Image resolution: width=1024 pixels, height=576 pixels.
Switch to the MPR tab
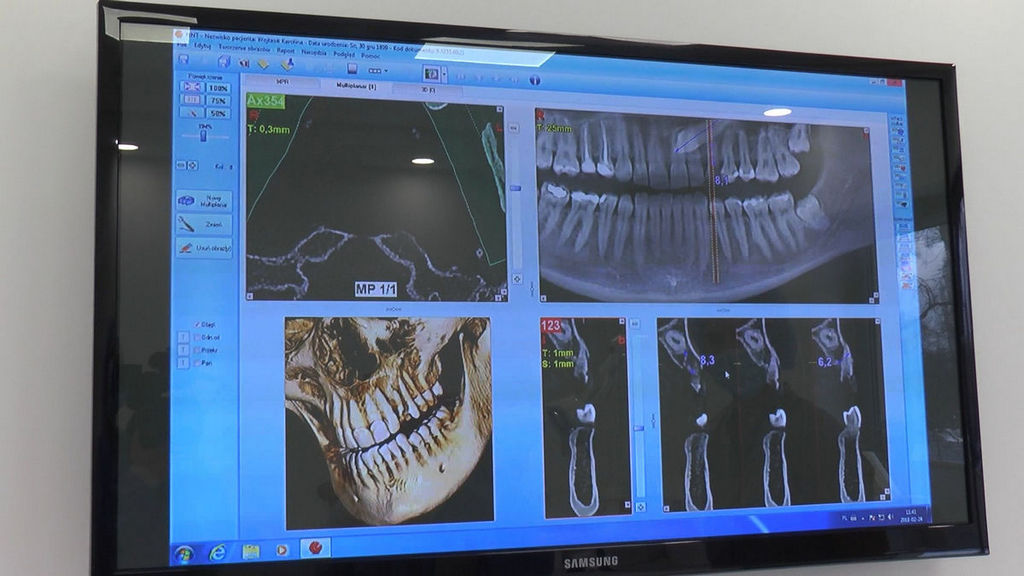(x=282, y=82)
